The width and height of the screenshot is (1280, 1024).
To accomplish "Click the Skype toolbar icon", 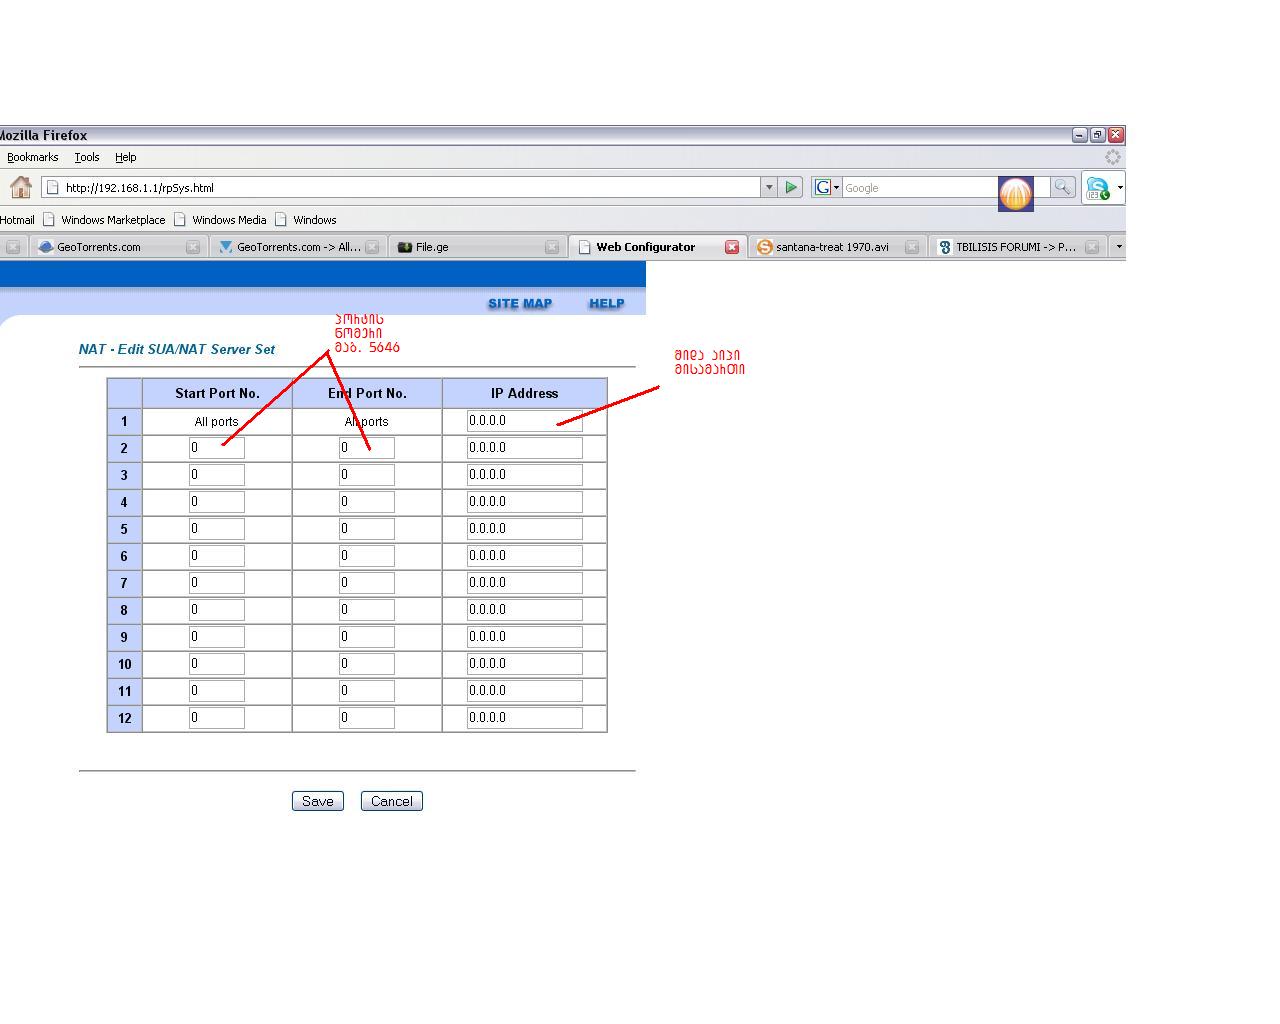I will coord(1098,188).
